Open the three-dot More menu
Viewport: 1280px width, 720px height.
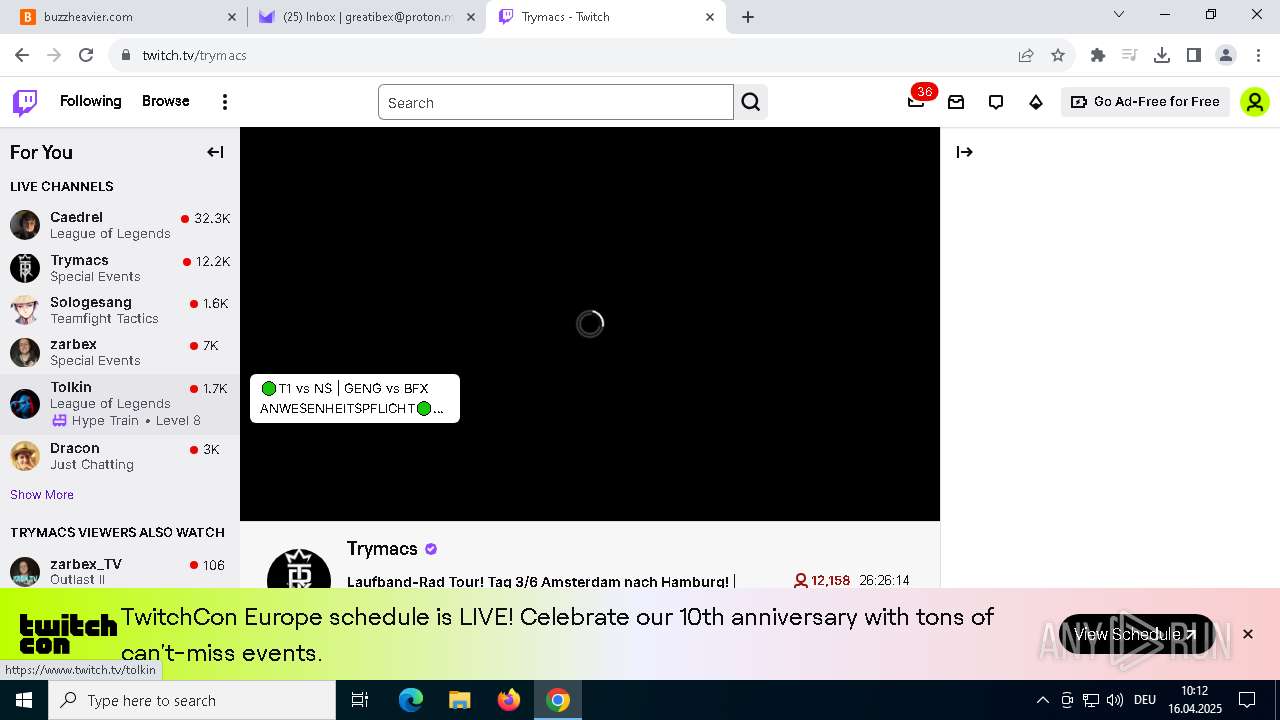coord(225,102)
